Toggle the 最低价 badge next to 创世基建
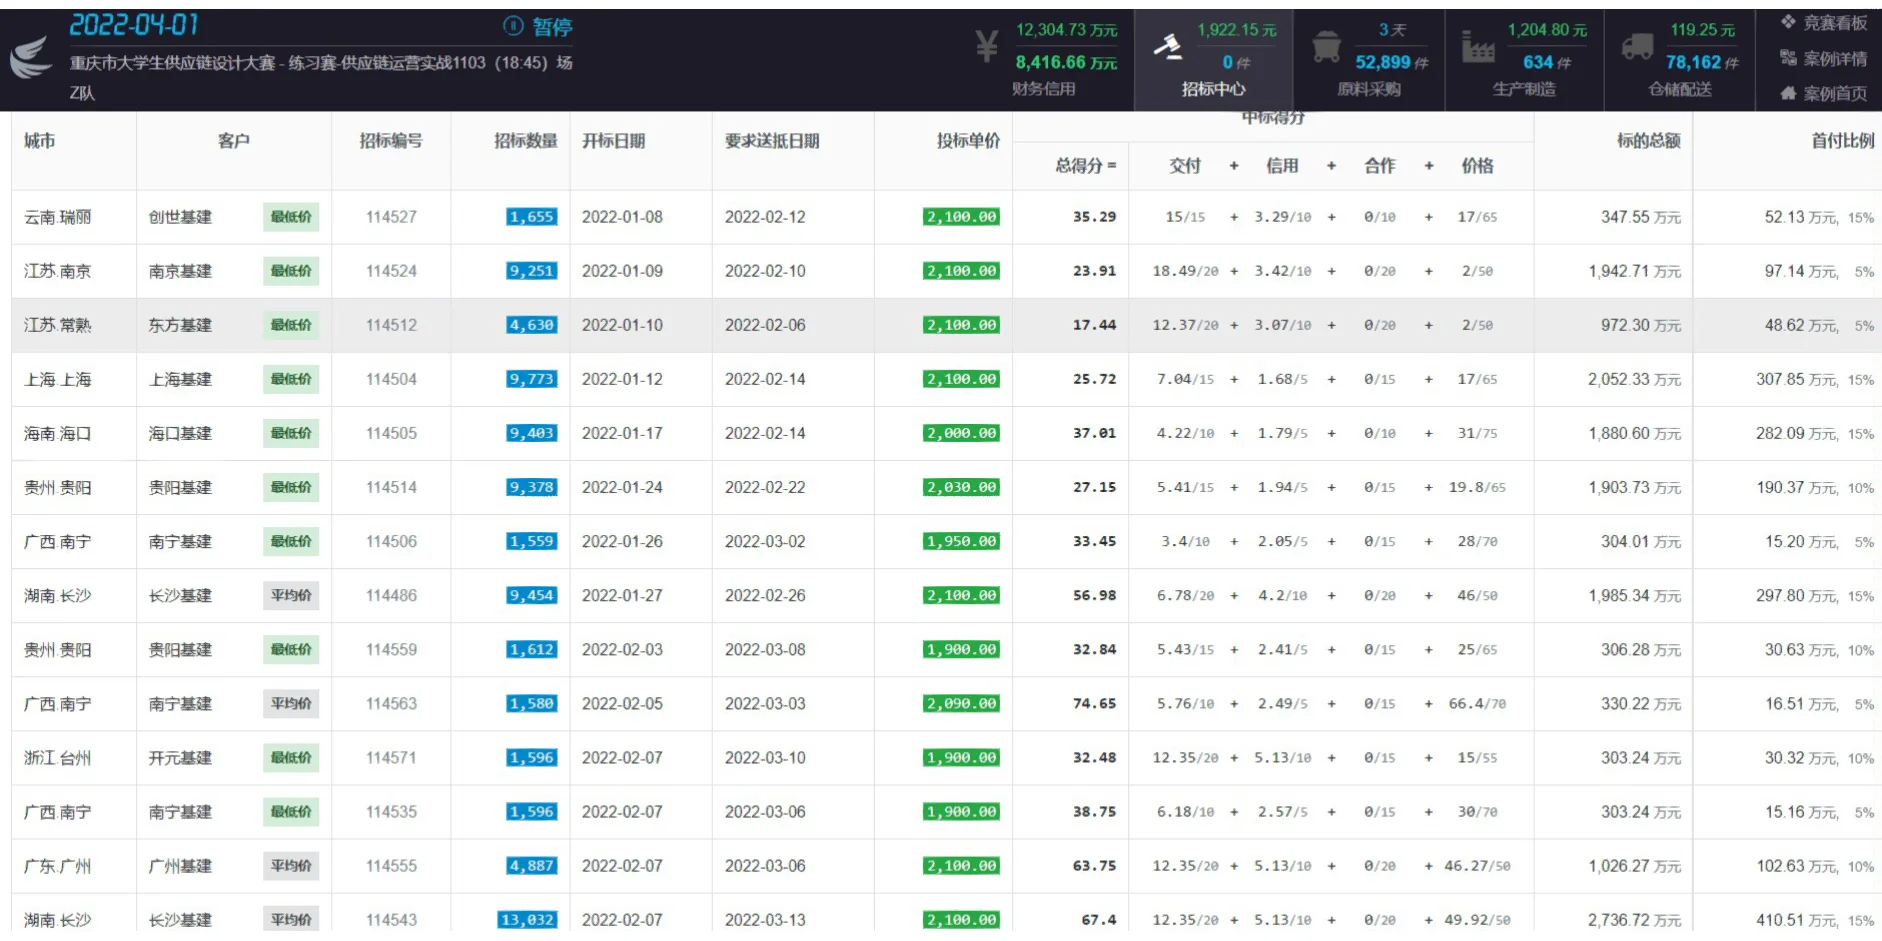1882x941 pixels. pos(292,216)
